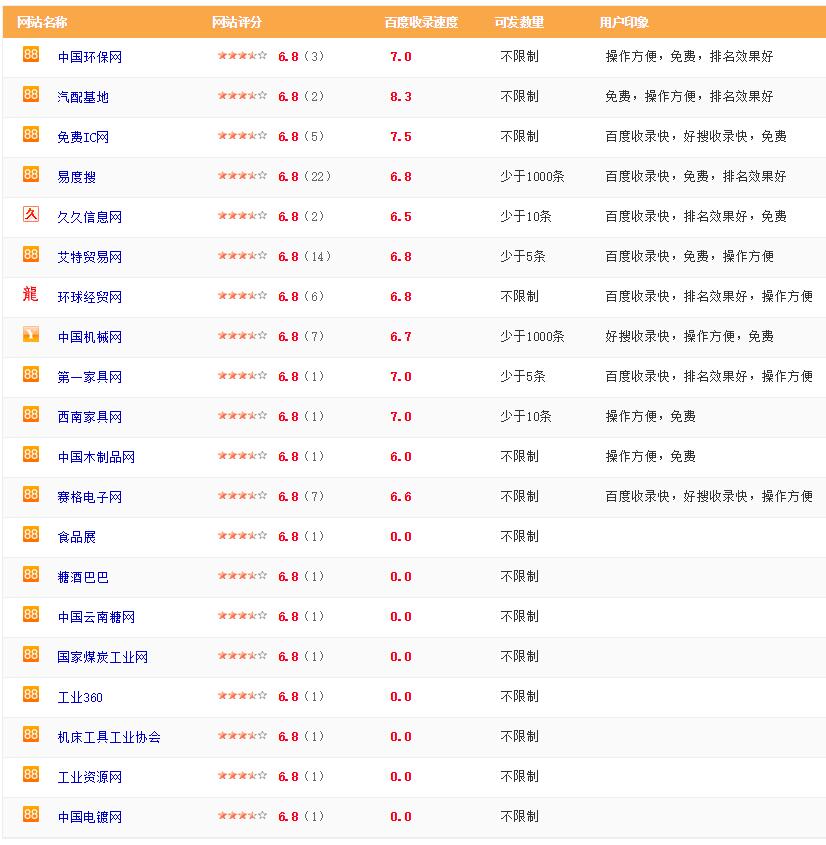Viewport: 826px width, 845px height.
Task: Visit the 工业360 link
Action: [80, 697]
